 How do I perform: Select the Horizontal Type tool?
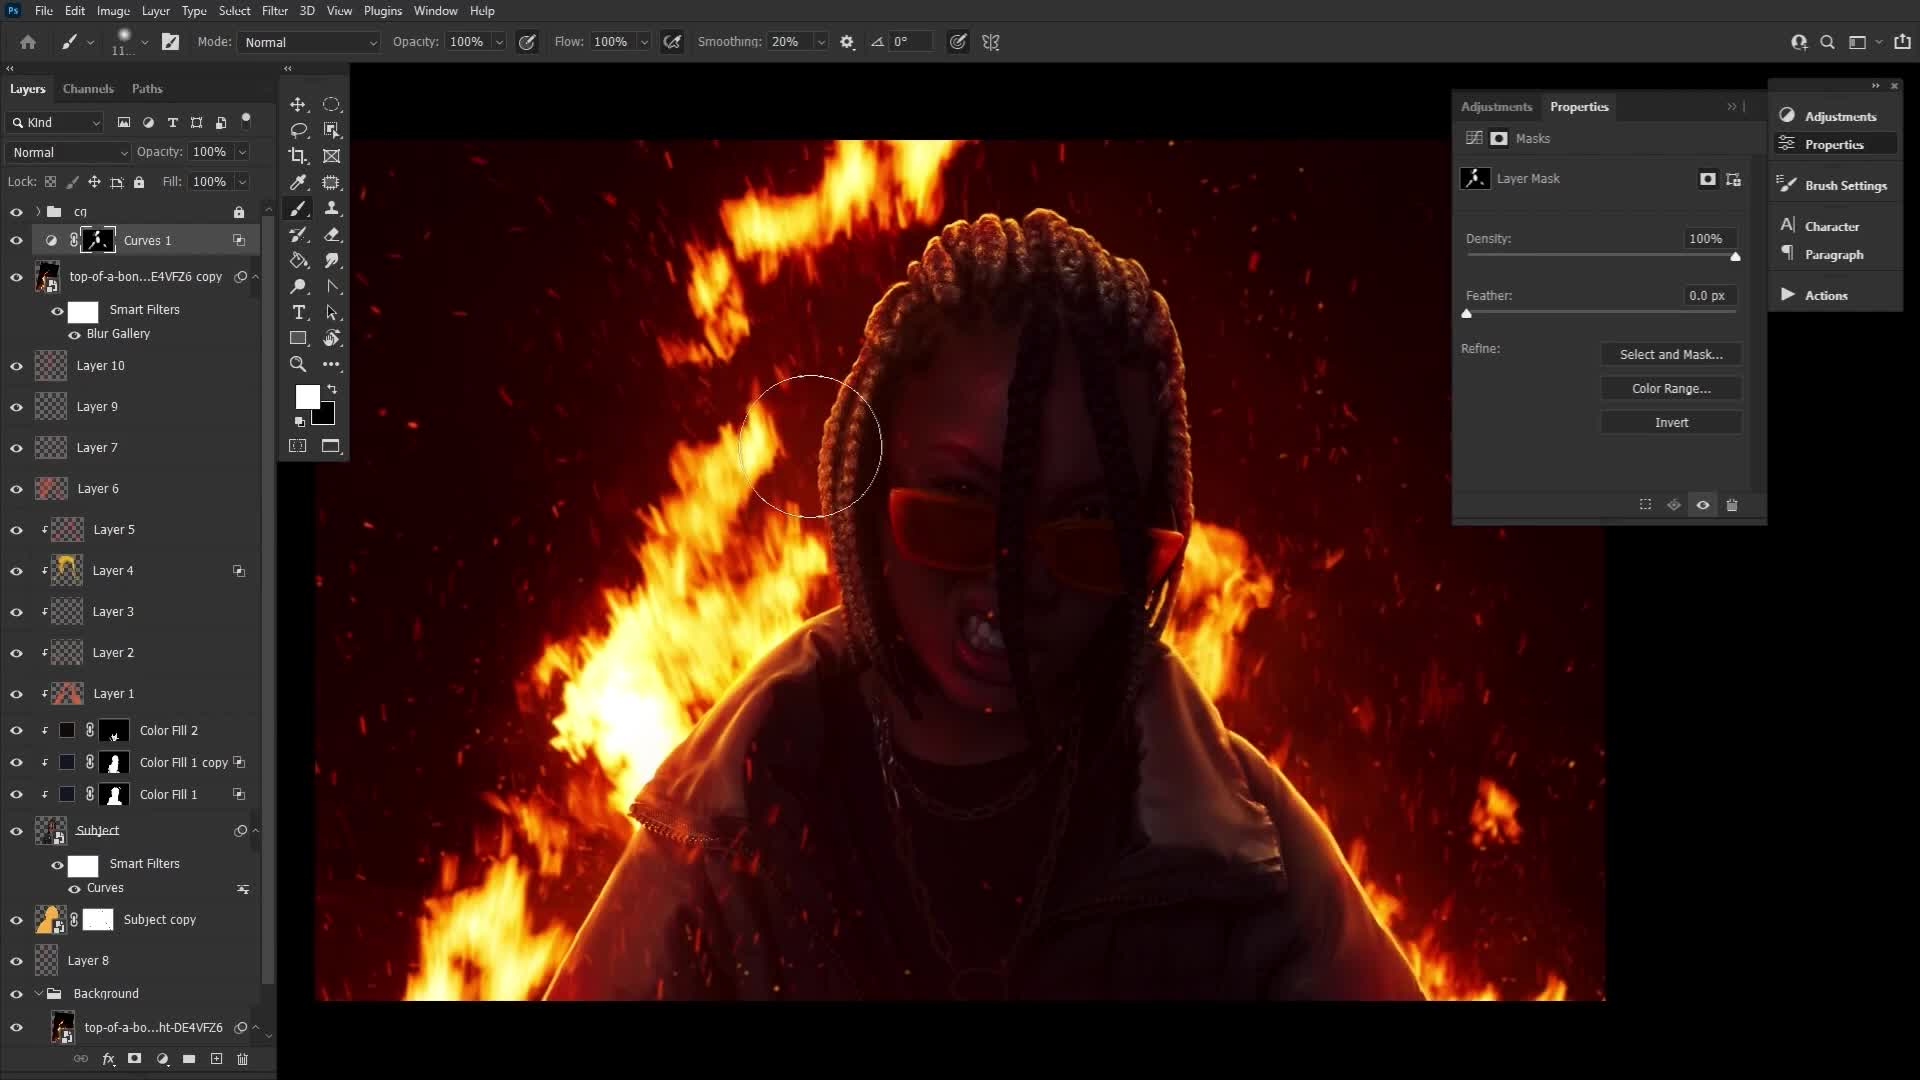click(299, 312)
